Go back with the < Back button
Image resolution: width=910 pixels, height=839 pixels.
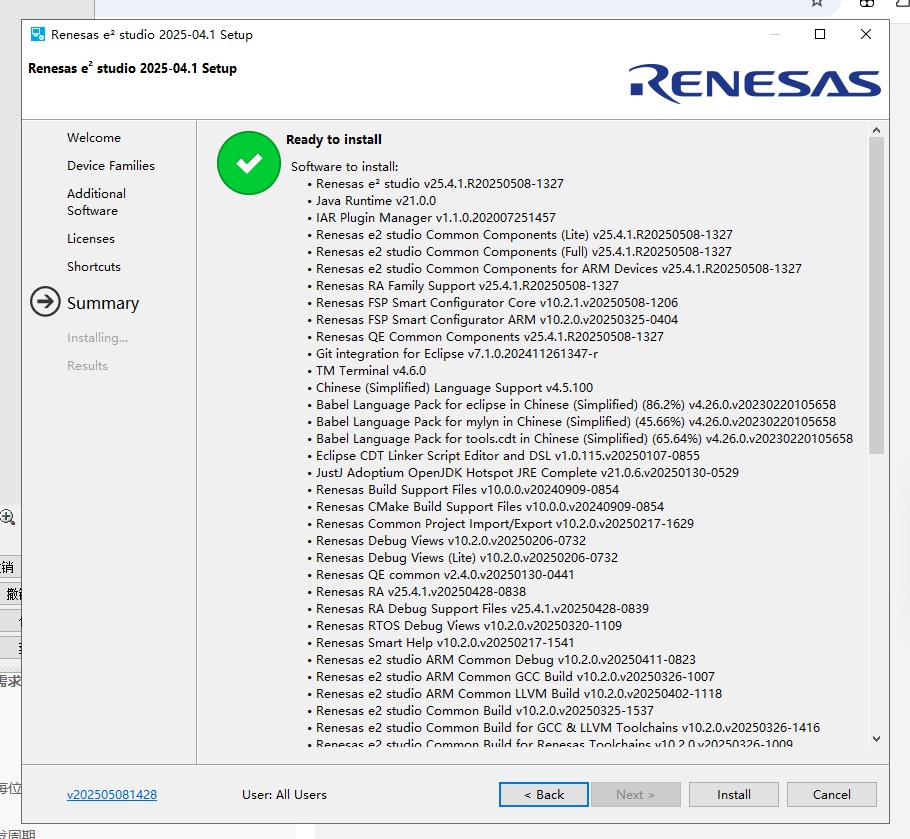(544, 794)
